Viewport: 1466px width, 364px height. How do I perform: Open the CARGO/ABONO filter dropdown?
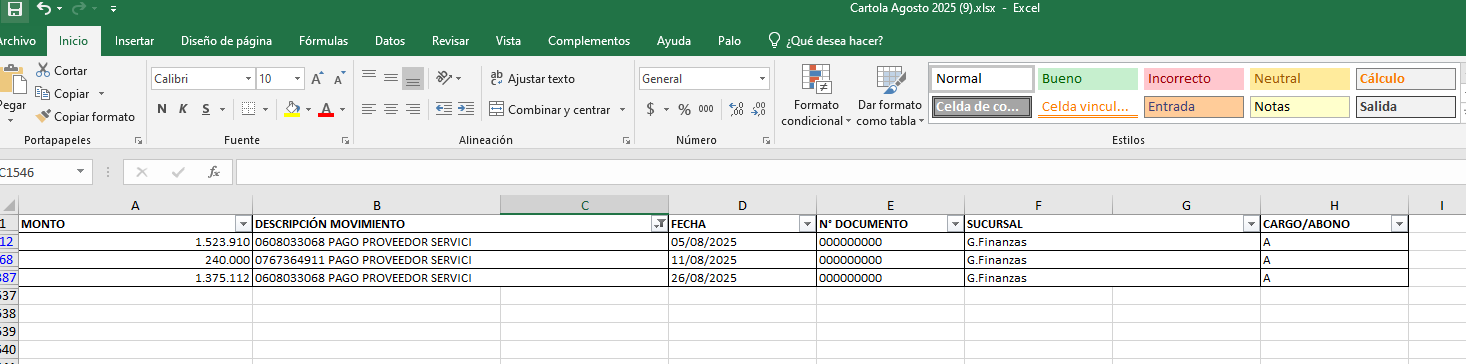(1399, 224)
